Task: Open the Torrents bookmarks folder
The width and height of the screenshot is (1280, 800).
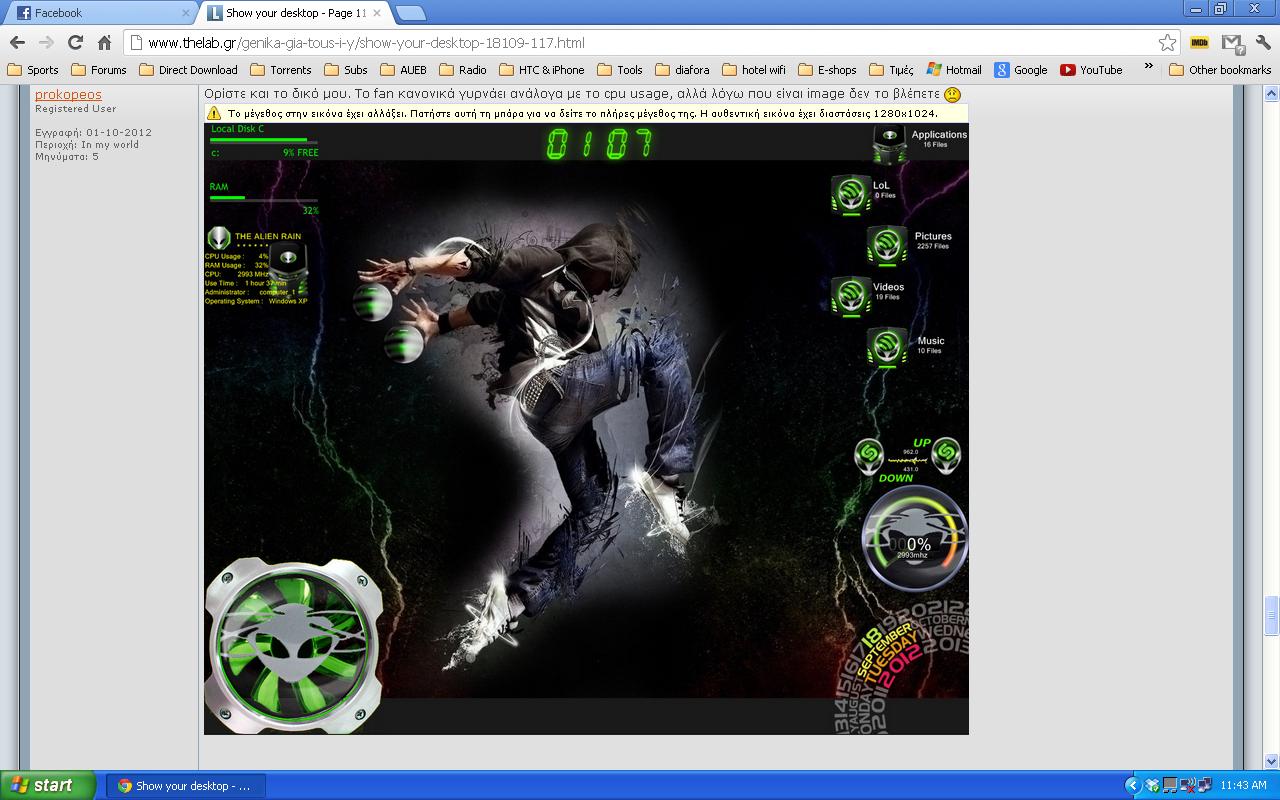Action: [281, 70]
